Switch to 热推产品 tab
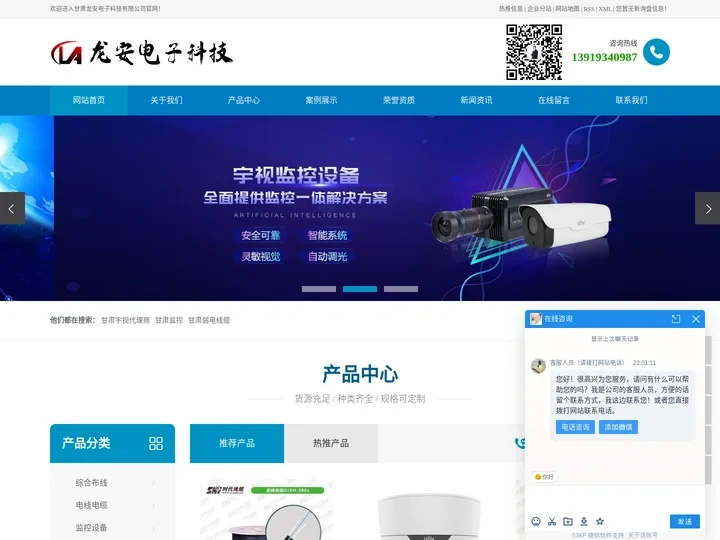Viewport: 720px width, 540px height. pyautogui.click(x=331, y=443)
